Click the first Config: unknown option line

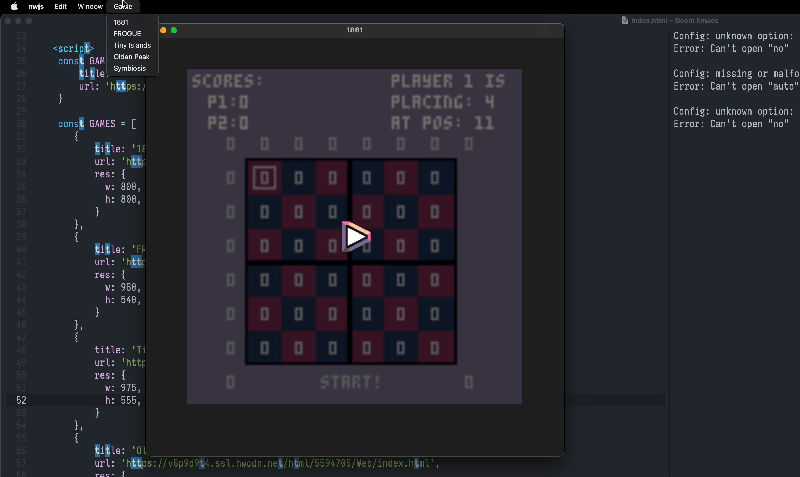point(733,36)
